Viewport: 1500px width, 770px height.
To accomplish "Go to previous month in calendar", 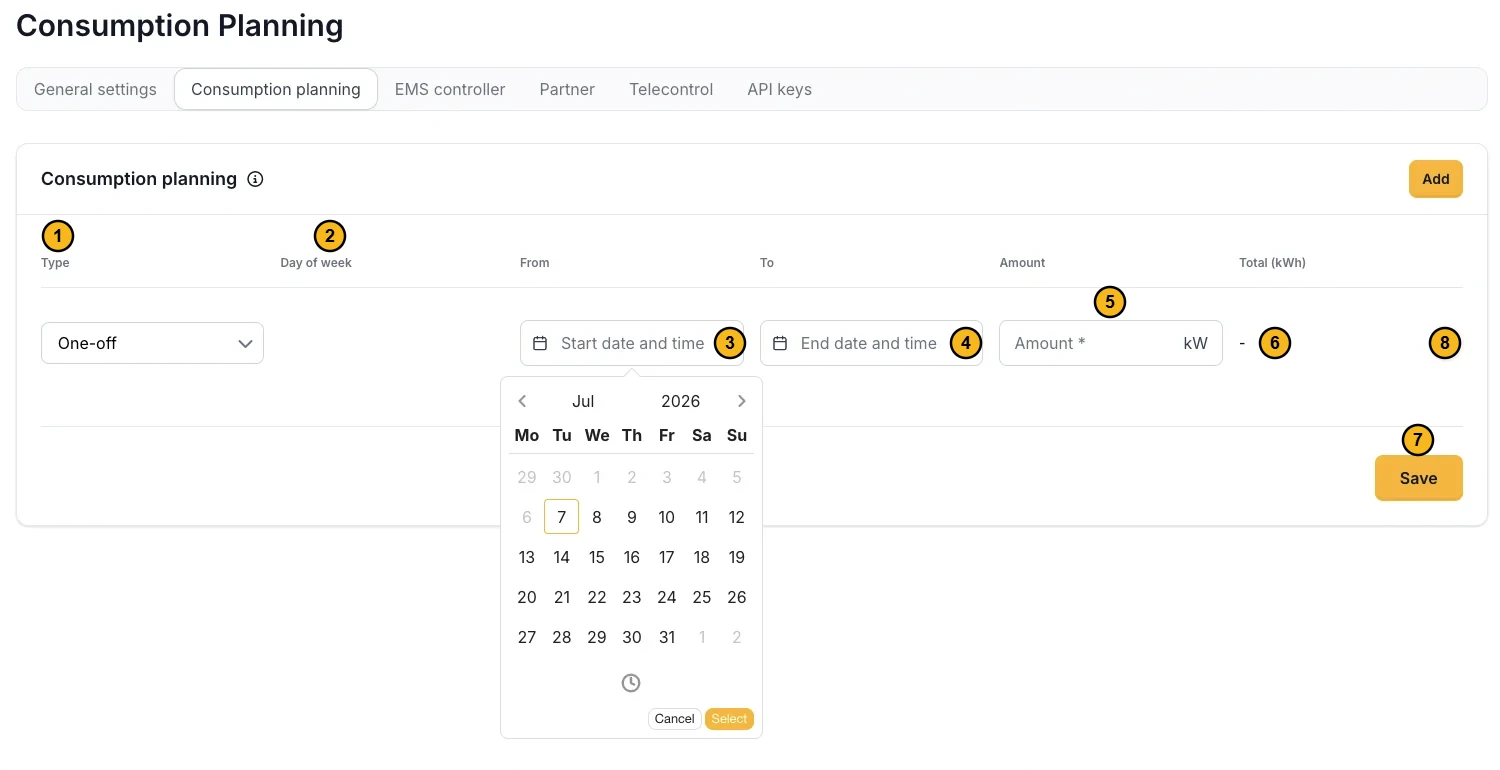I will [522, 401].
